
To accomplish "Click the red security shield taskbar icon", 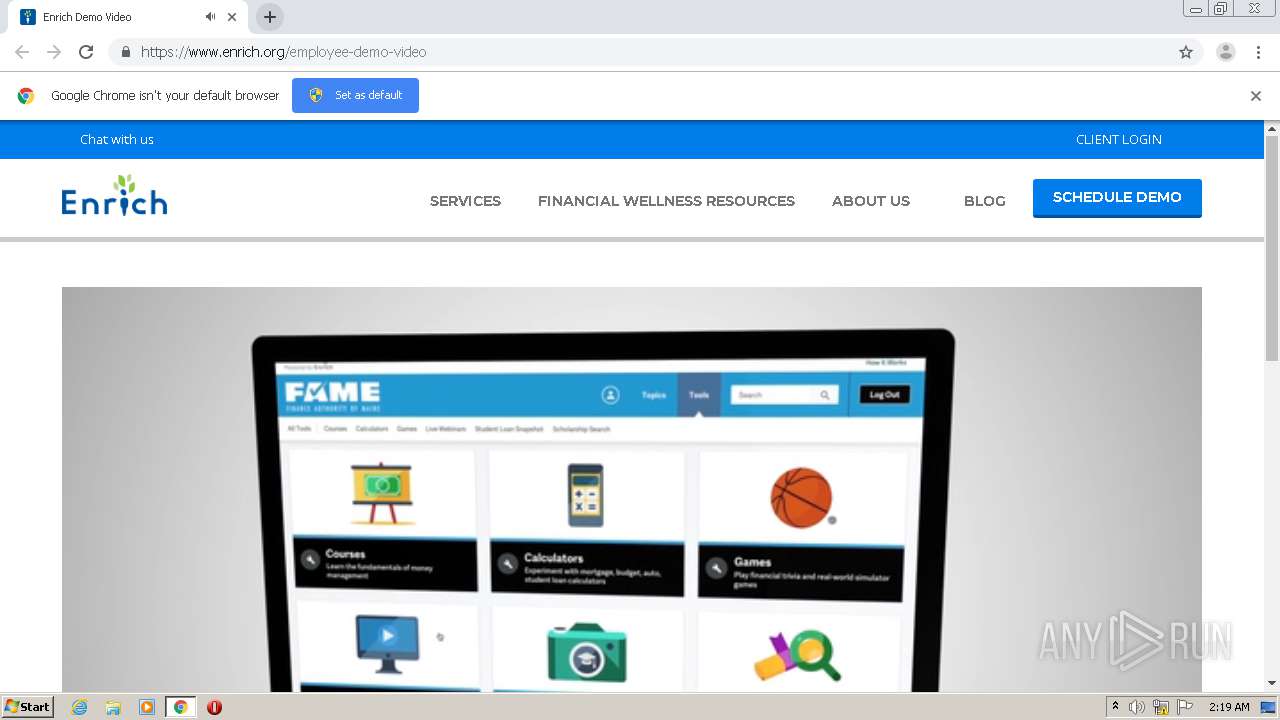I will coord(214,707).
